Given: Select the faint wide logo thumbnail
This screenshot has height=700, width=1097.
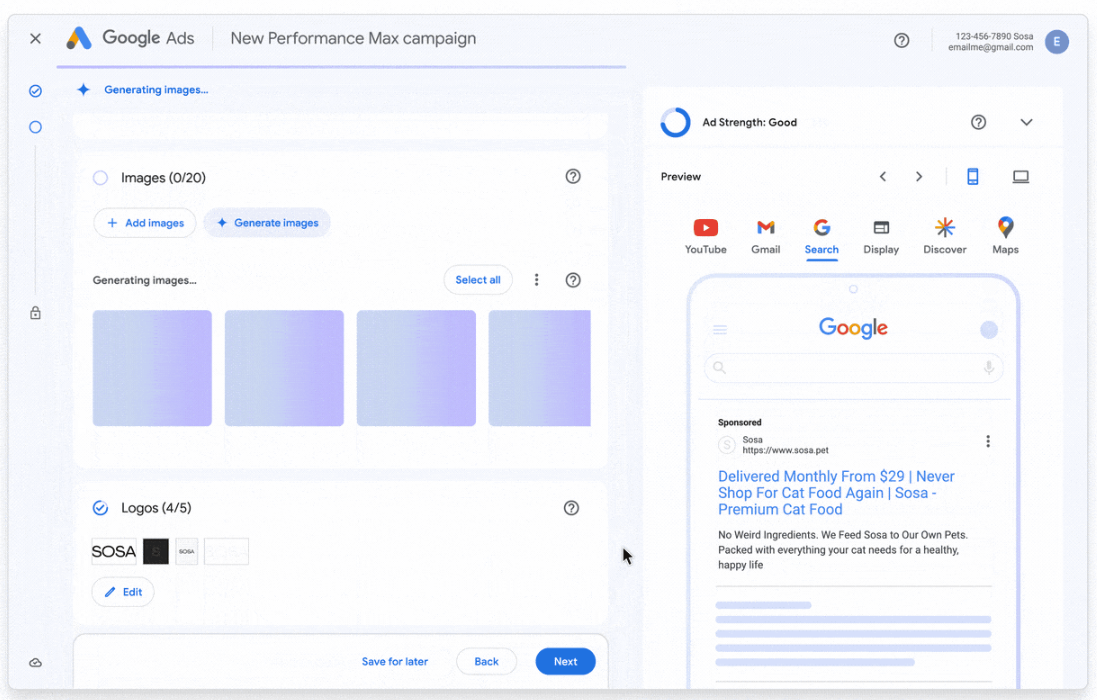Looking at the screenshot, I should [x=226, y=552].
